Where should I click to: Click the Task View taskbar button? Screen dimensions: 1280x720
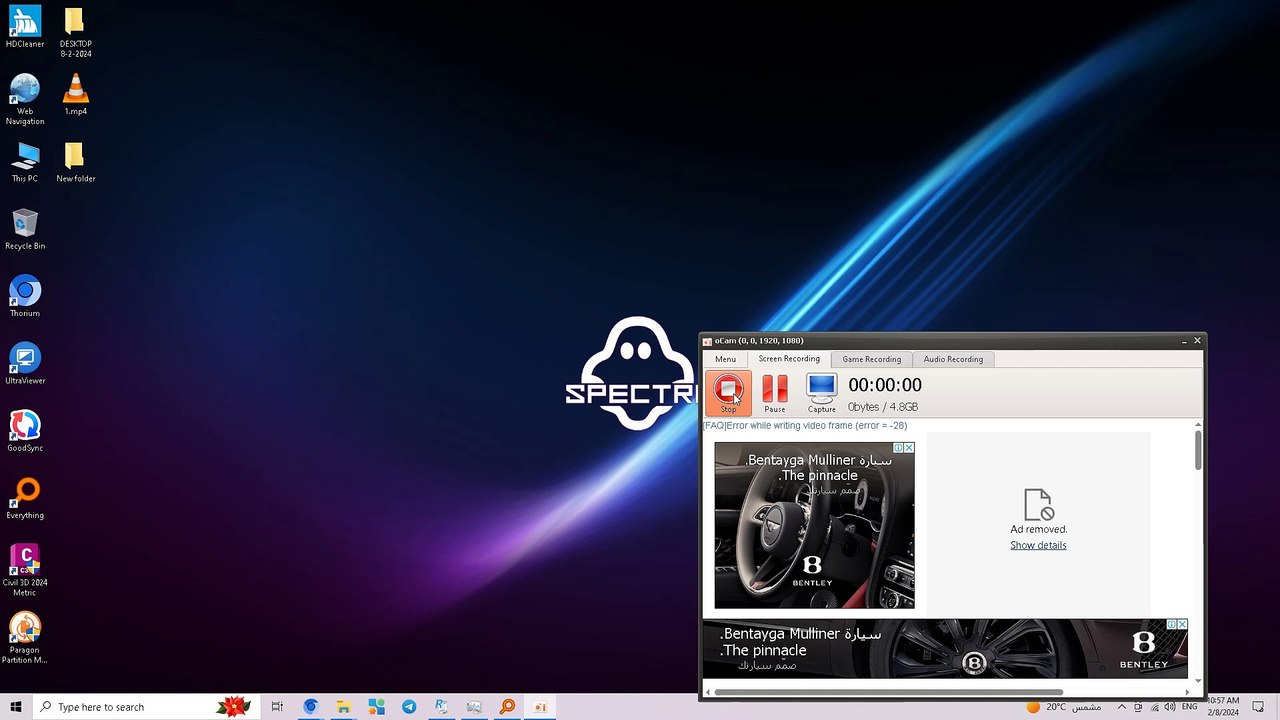(x=277, y=707)
